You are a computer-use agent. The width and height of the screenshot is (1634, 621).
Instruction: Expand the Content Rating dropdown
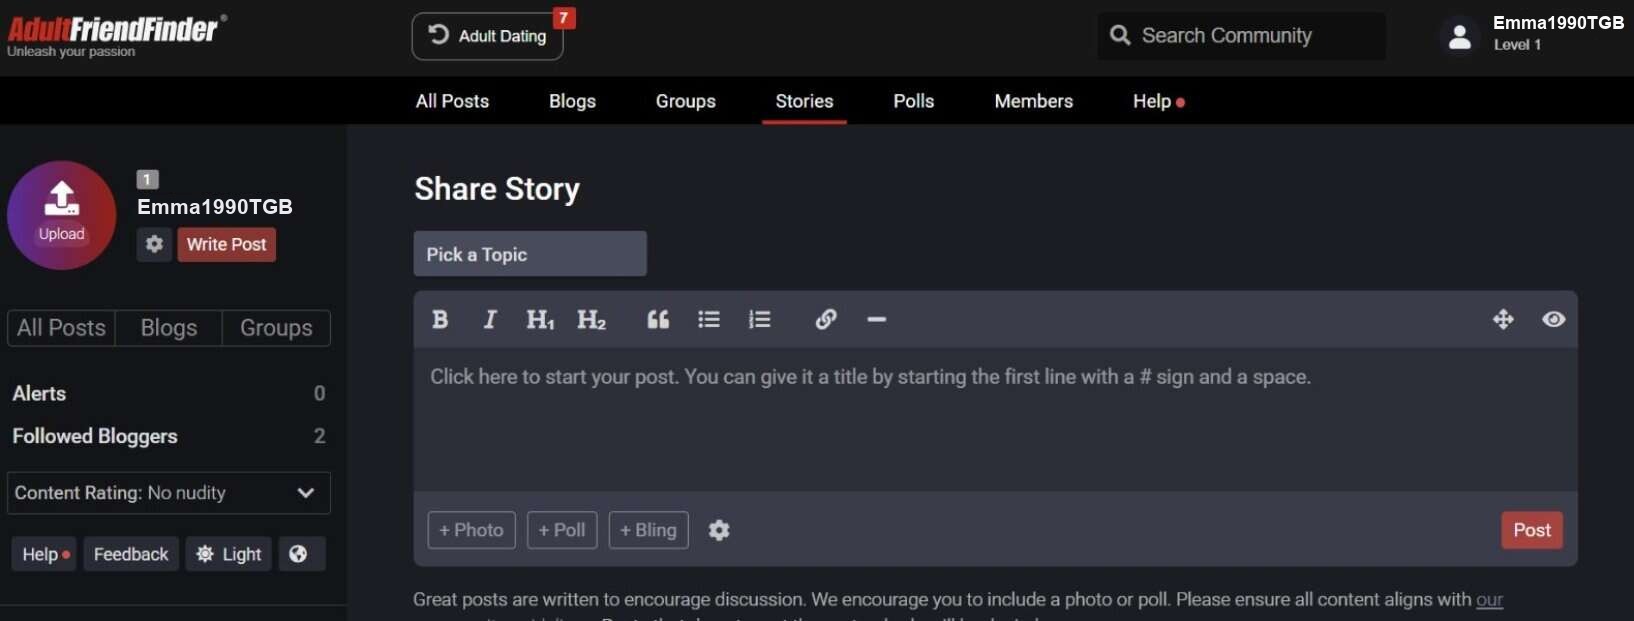tap(169, 493)
